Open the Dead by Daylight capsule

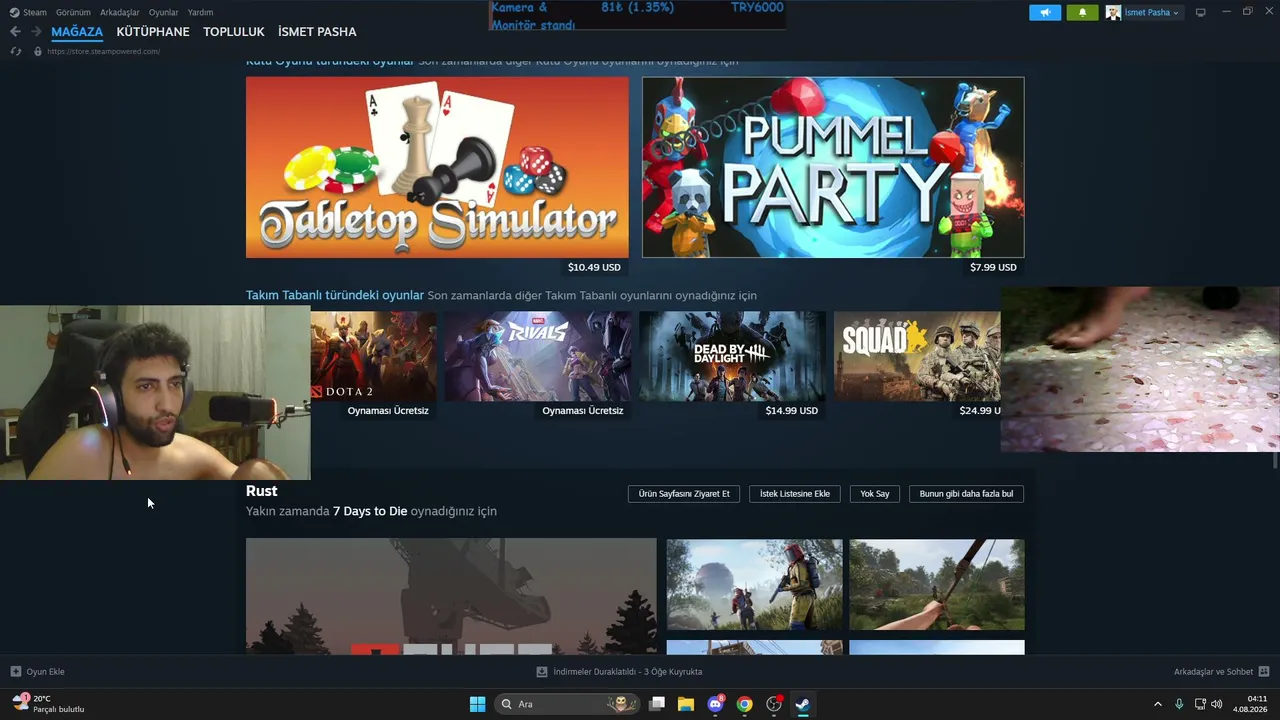coord(733,356)
